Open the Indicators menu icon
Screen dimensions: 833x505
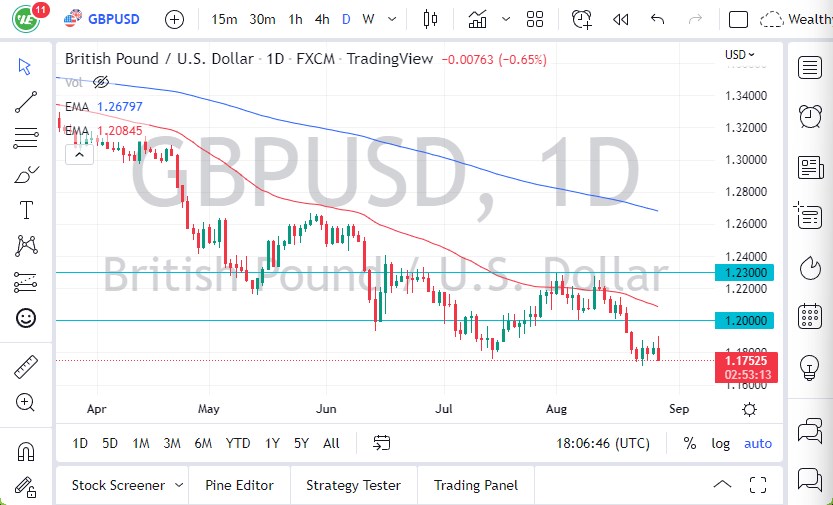point(477,19)
